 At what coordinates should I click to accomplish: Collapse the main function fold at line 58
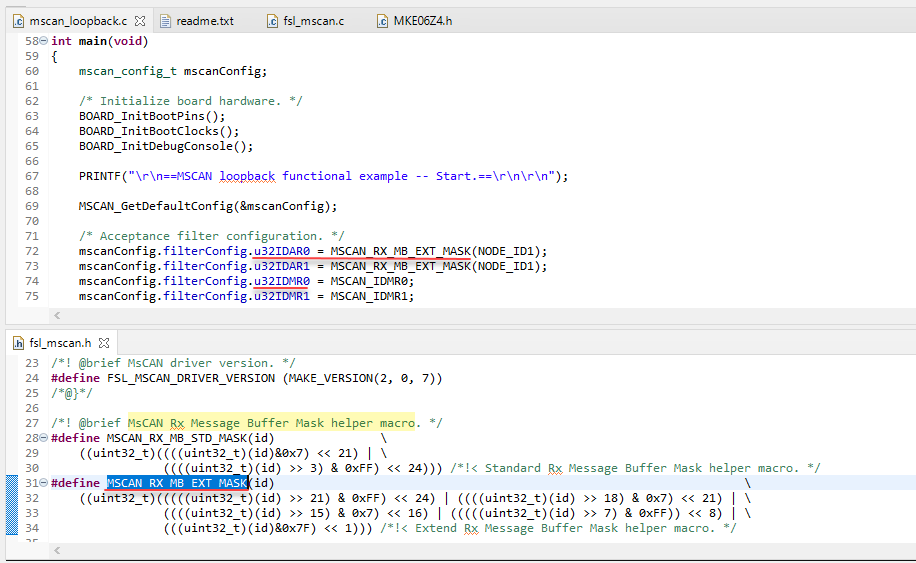tap(43, 41)
